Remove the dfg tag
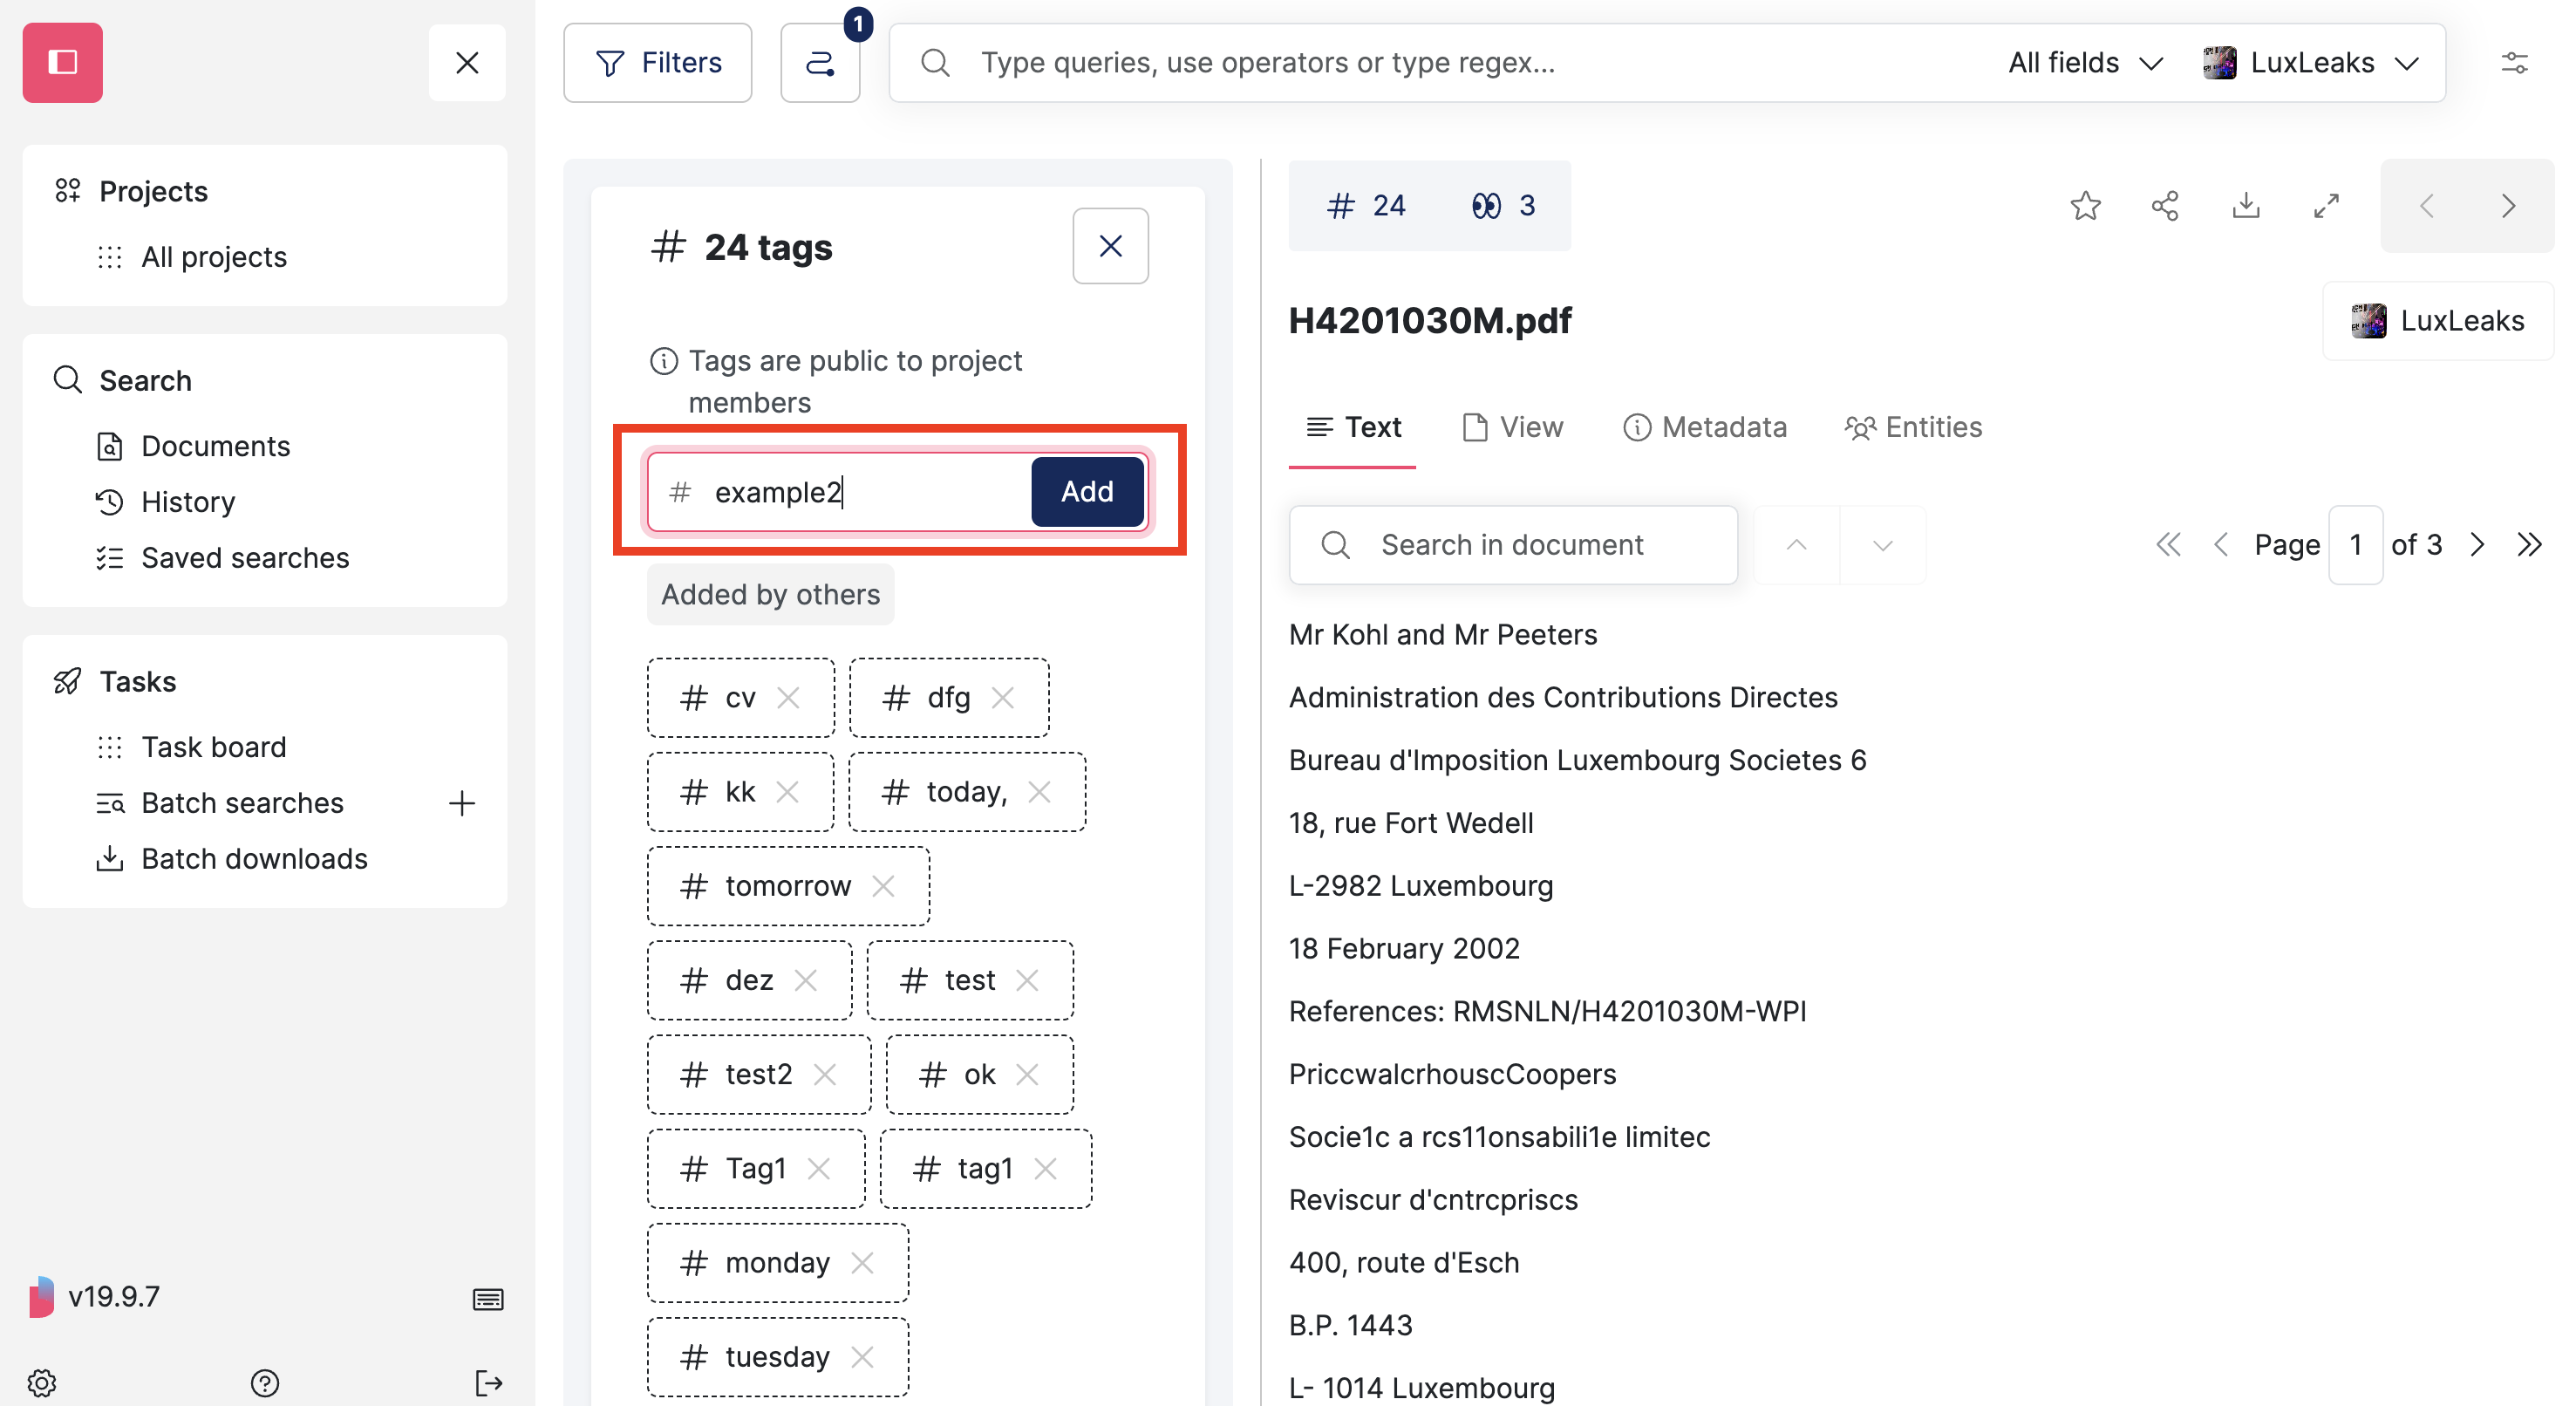 (1003, 697)
